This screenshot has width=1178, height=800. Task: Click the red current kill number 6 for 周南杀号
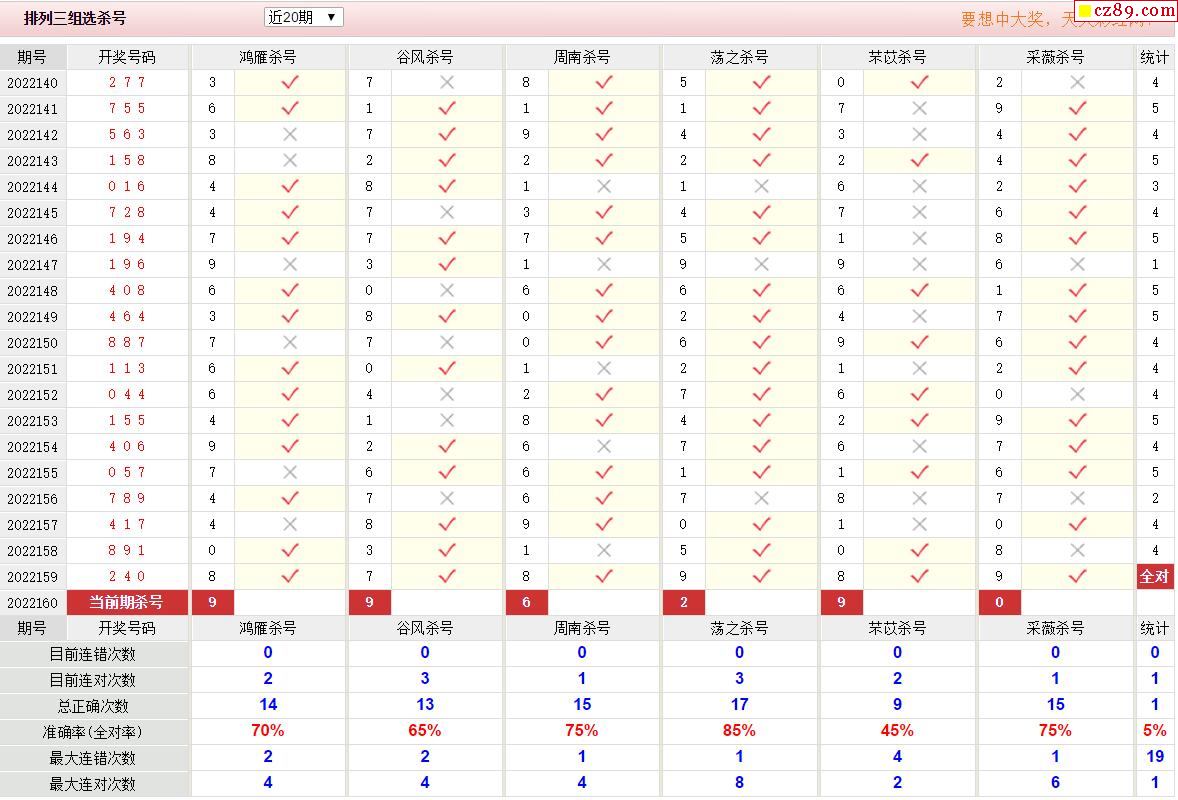tap(527, 602)
